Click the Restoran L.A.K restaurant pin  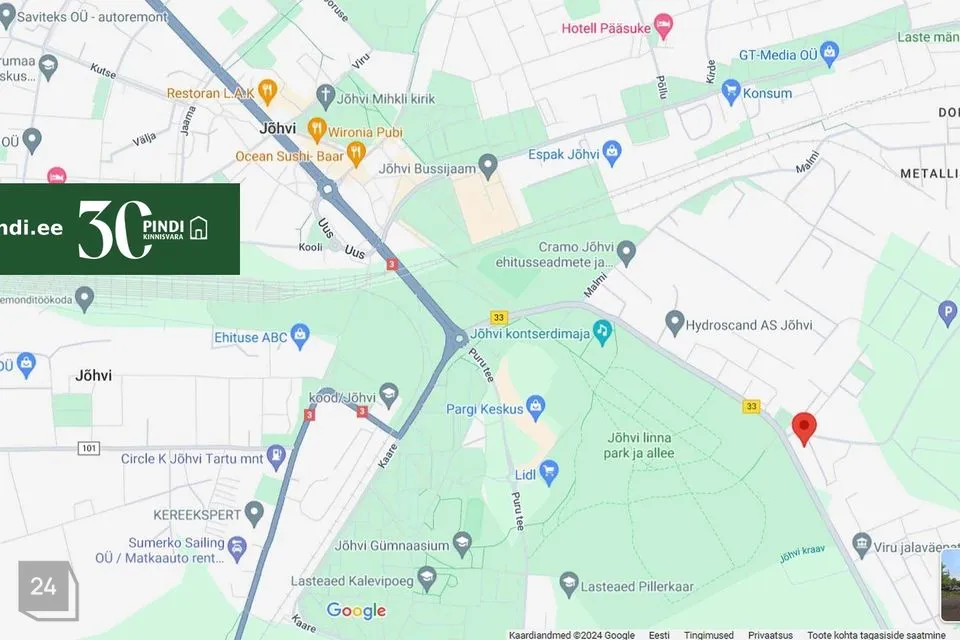[268, 92]
